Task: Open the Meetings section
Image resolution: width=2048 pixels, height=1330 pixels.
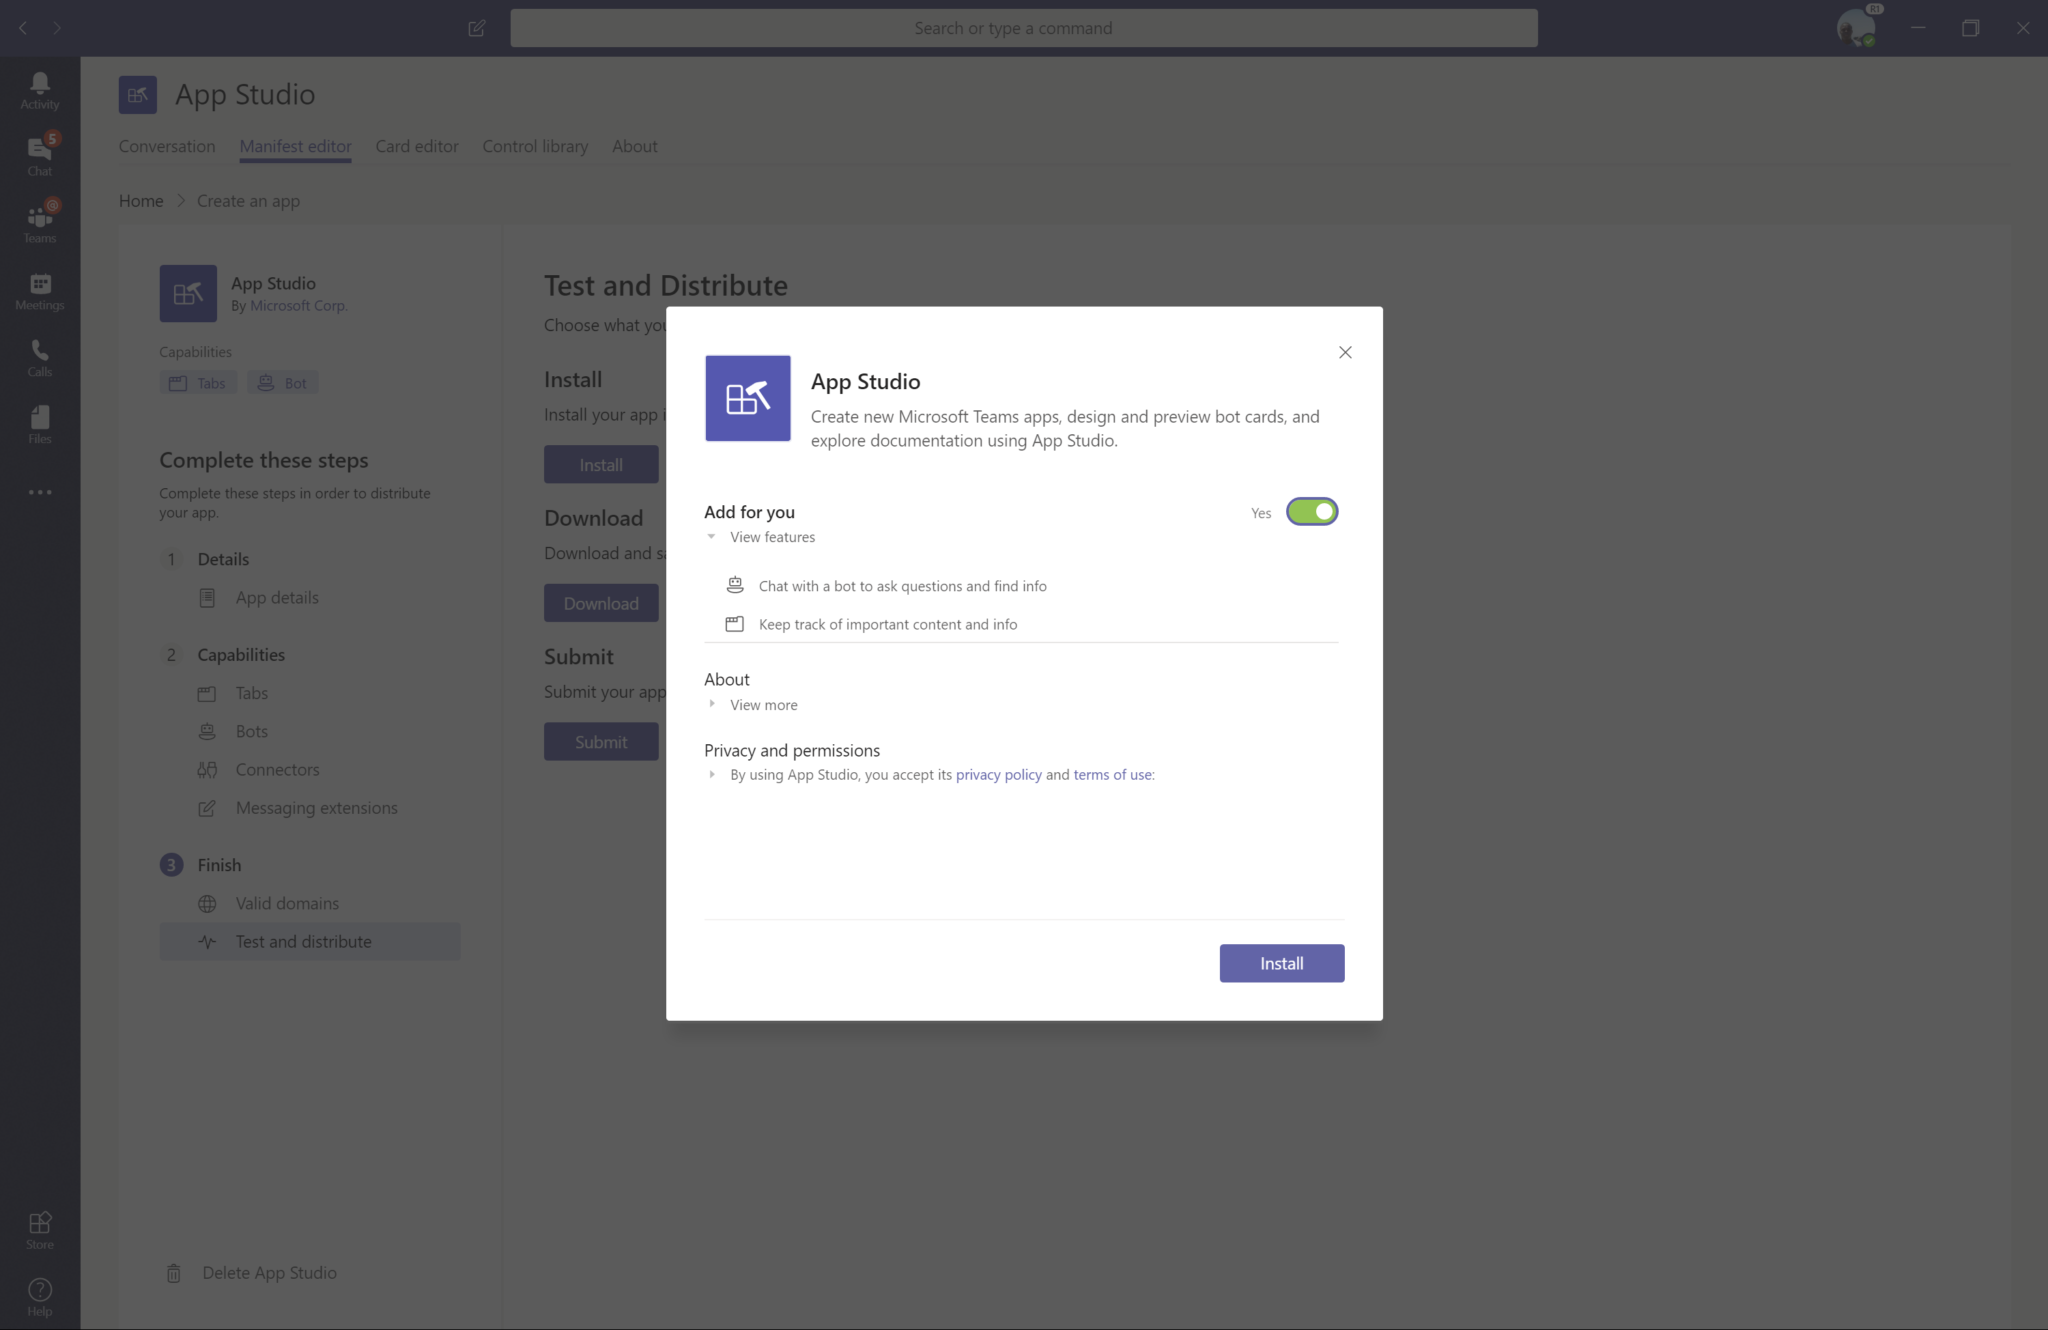Action: click(38, 291)
